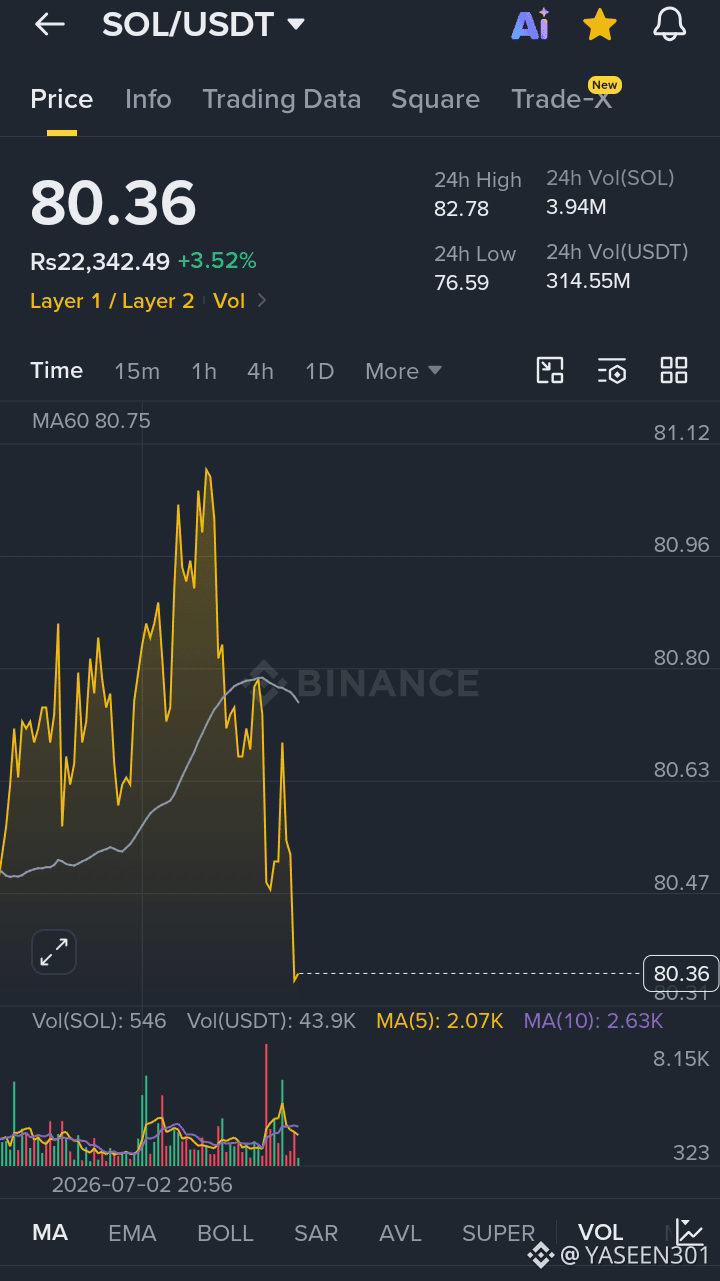Open the Trade-X tab

(561, 99)
